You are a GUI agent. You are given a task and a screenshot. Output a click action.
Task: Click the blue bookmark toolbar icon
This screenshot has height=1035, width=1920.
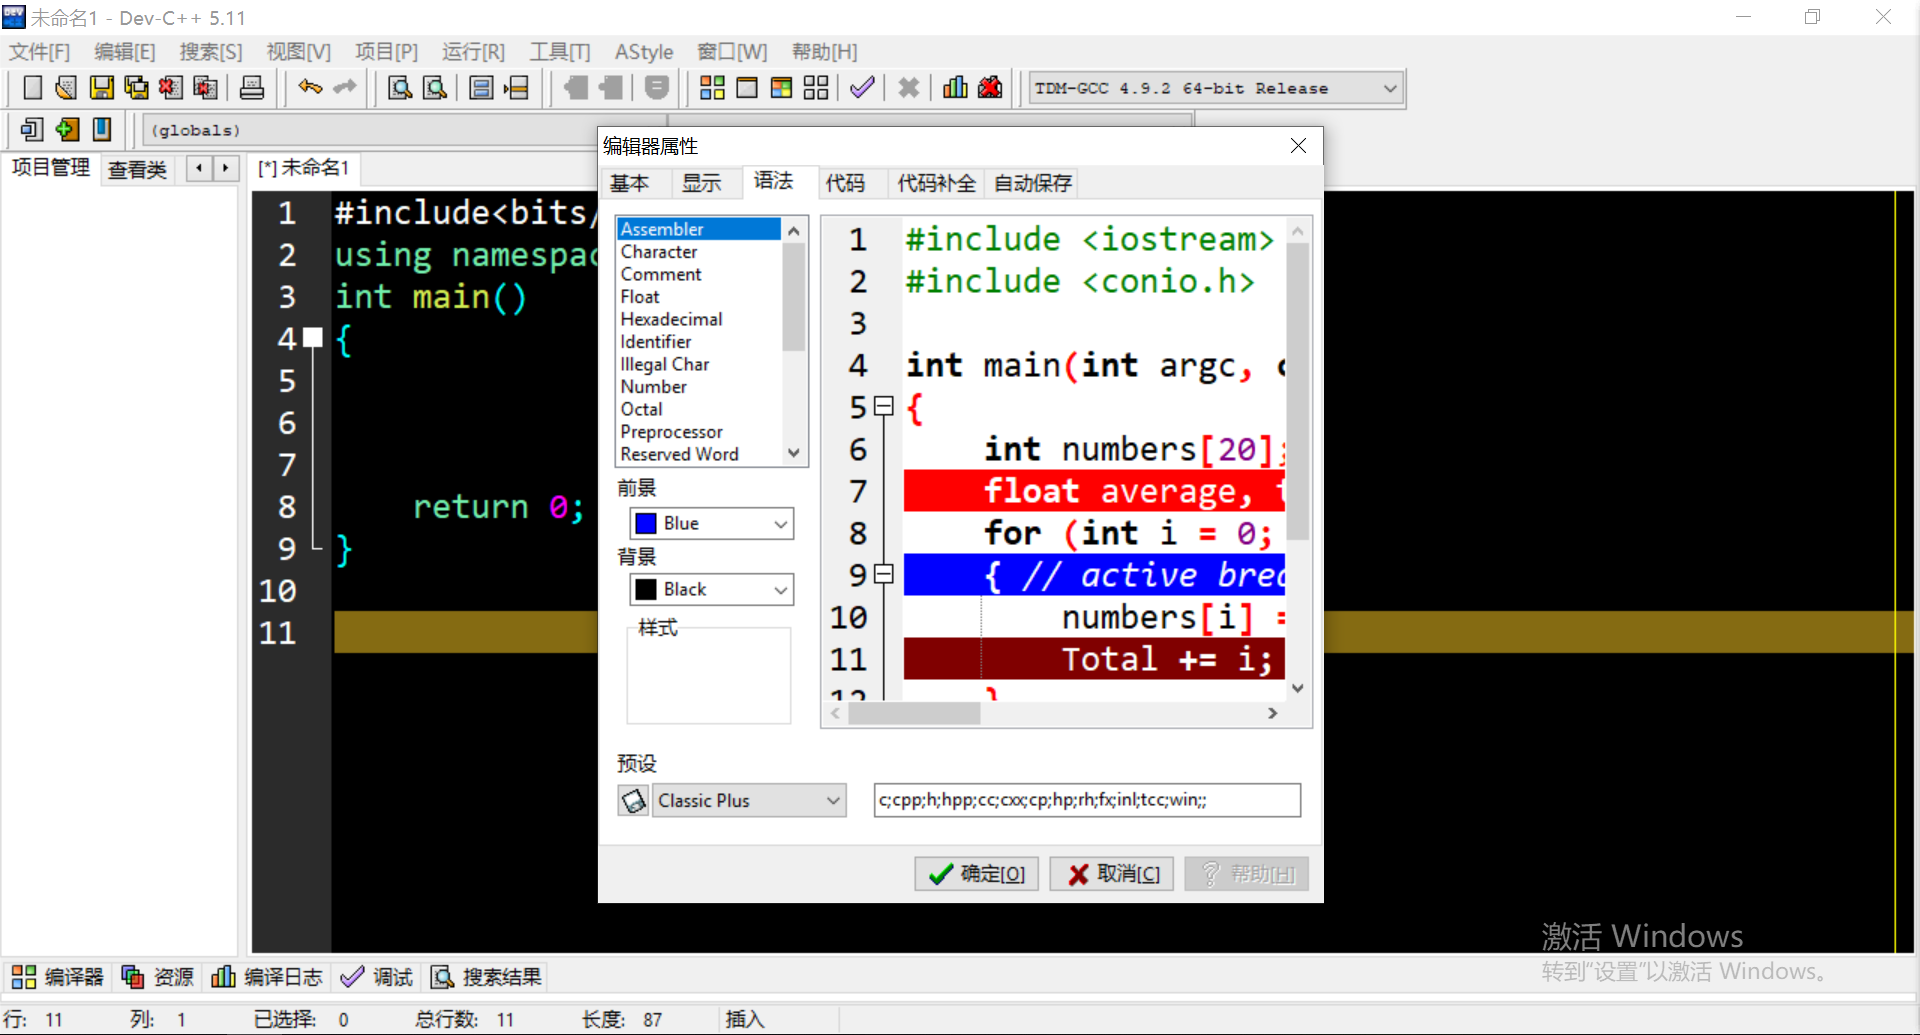coord(101,129)
